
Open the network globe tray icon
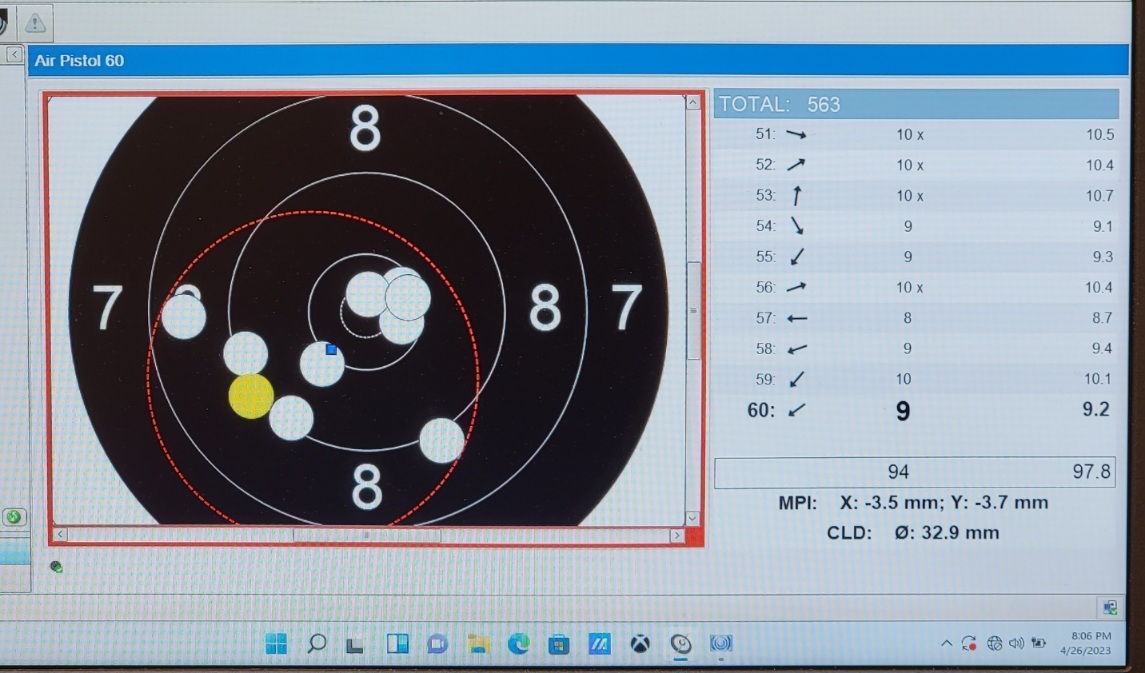(x=995, y=643)
